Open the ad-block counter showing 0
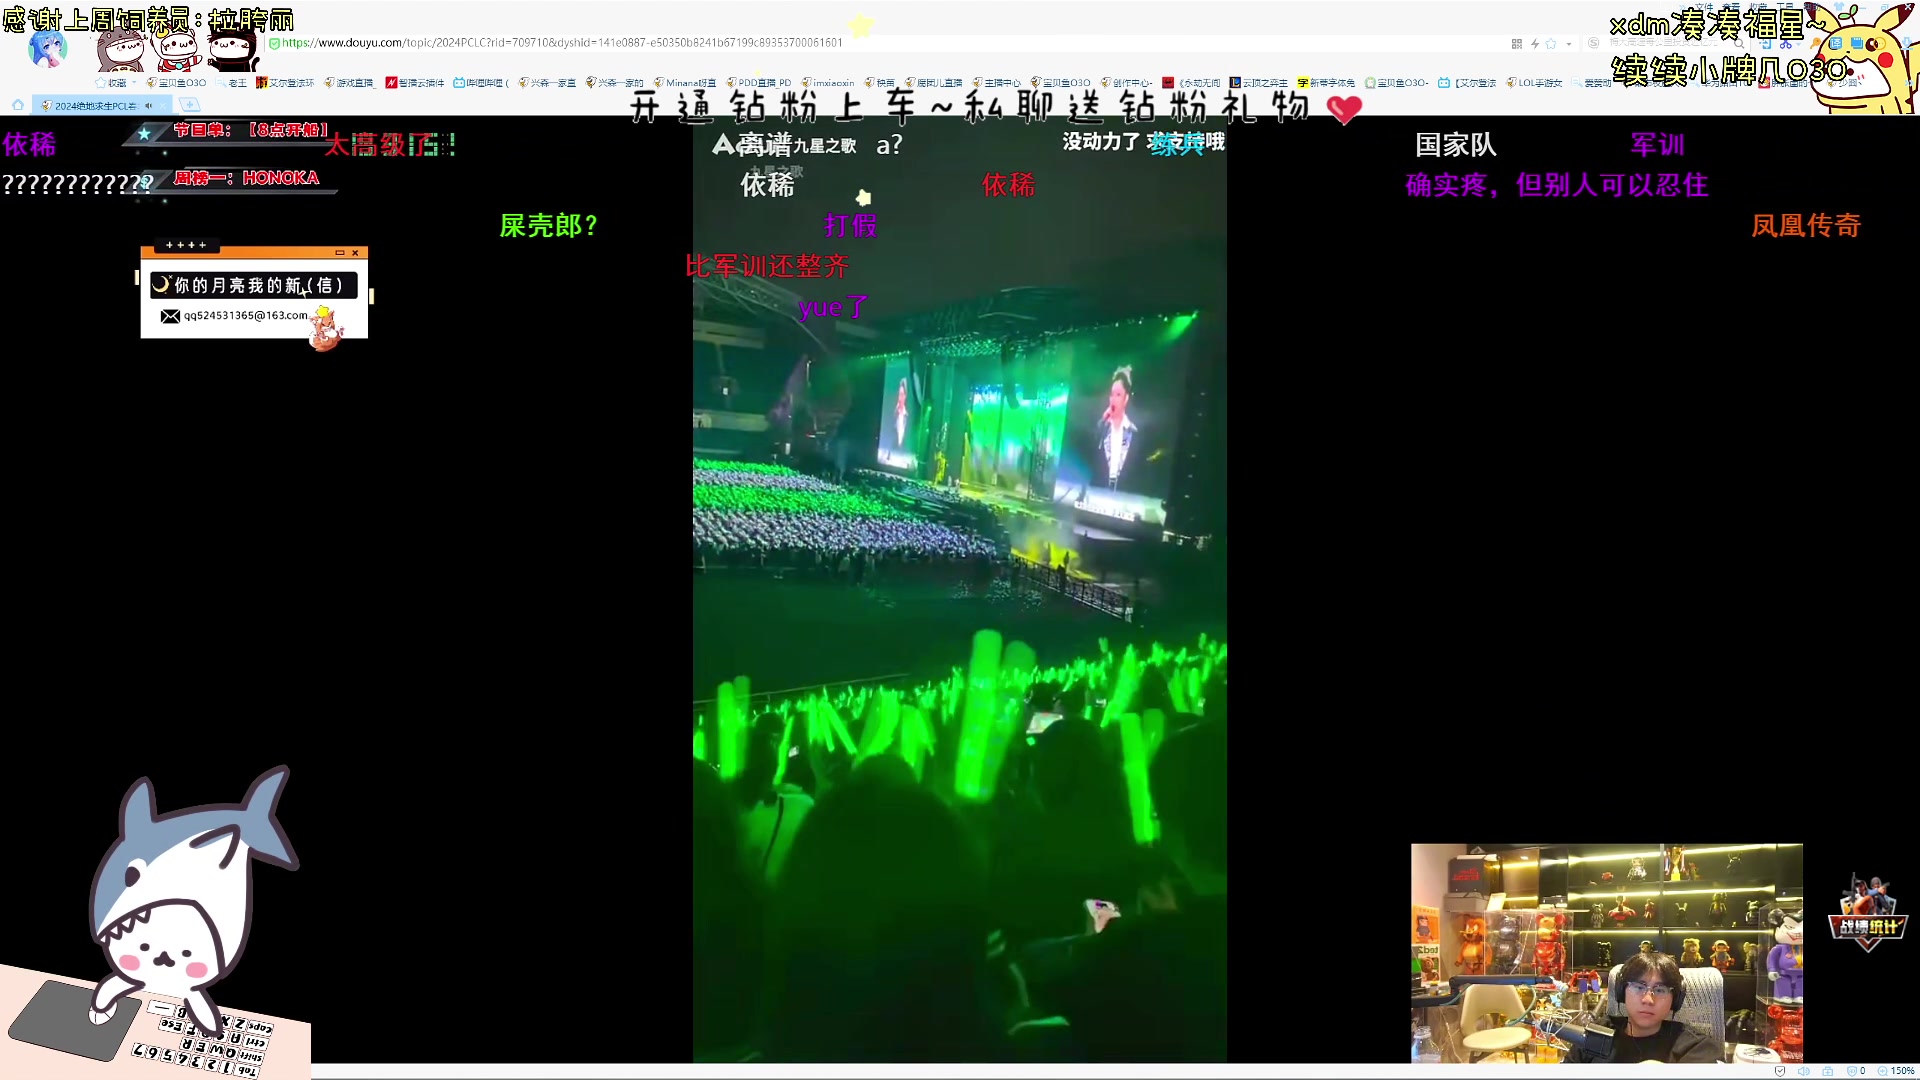 click(1856, 1071)
